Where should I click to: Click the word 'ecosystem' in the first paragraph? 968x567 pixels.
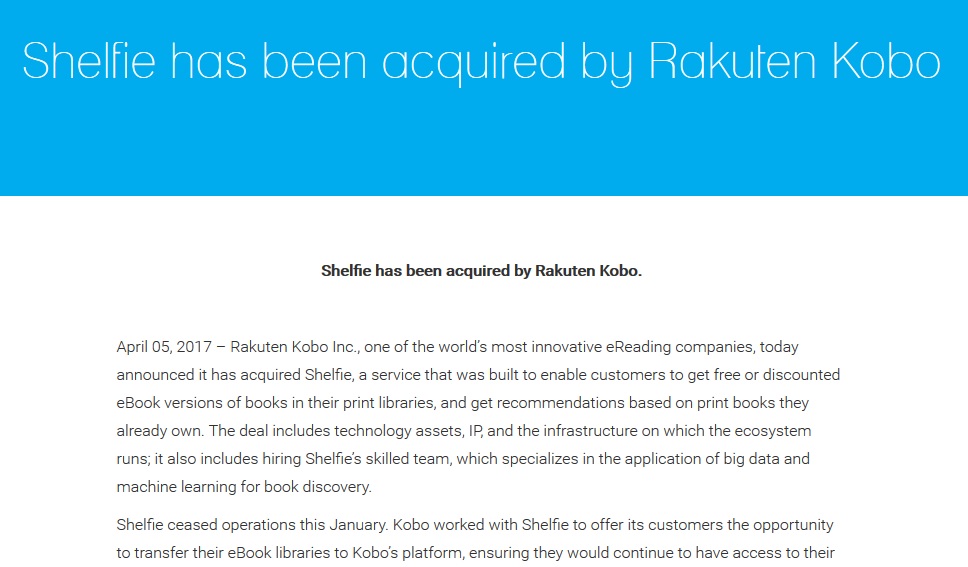pyautogui.click(x=773, y=430)
